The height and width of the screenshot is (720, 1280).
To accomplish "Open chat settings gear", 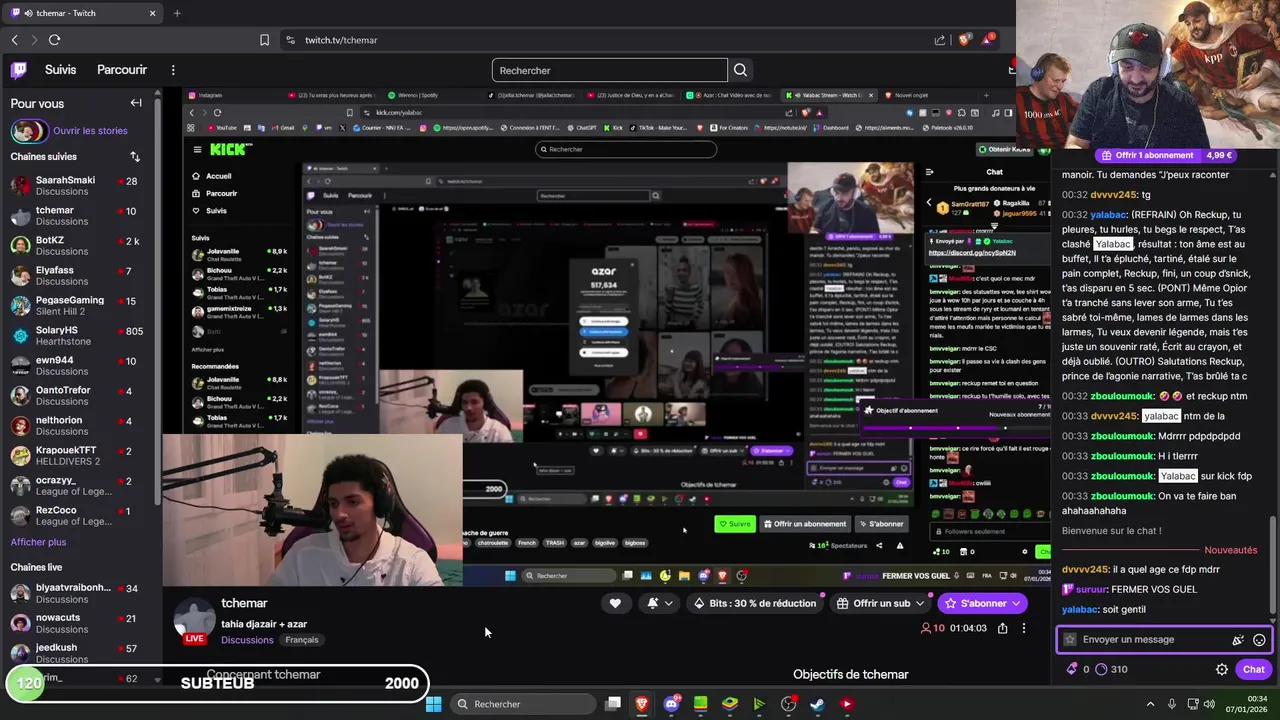I will click(1222, 669).
